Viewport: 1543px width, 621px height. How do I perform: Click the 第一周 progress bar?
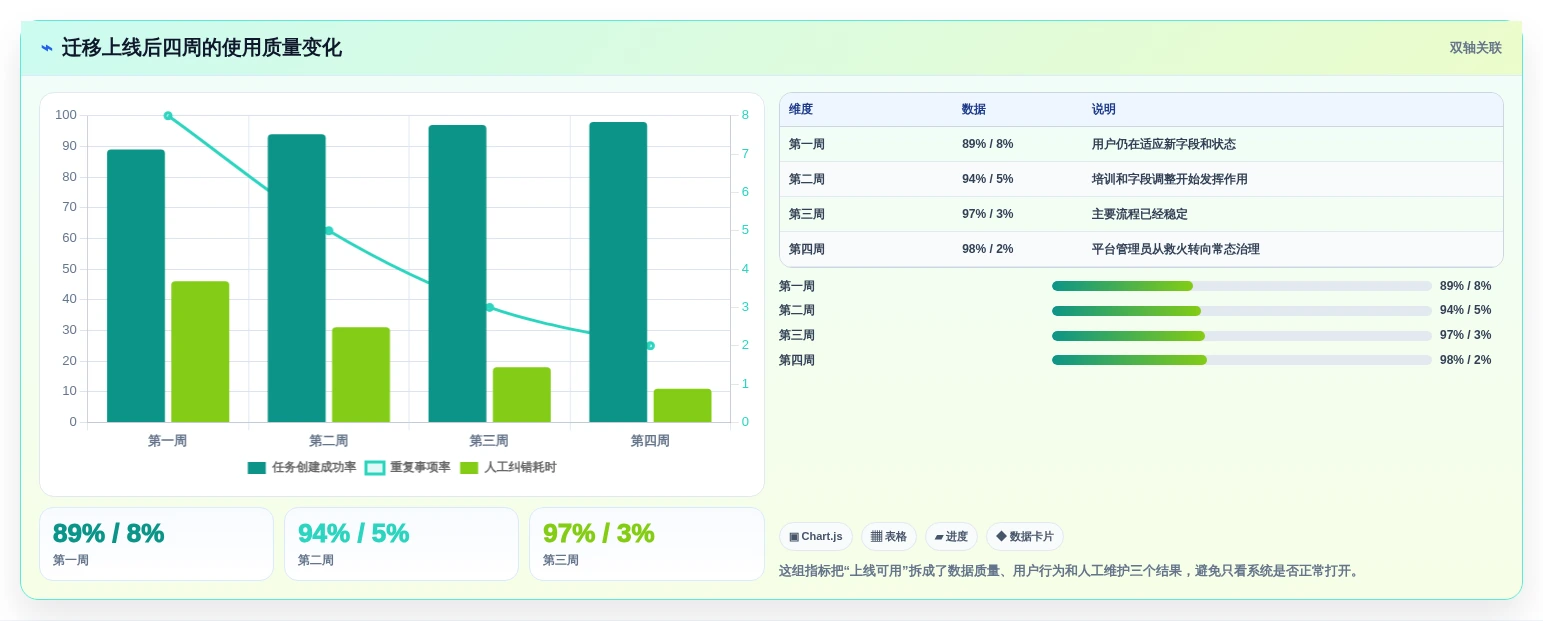pyautogui.click(x=1242, y=286)
